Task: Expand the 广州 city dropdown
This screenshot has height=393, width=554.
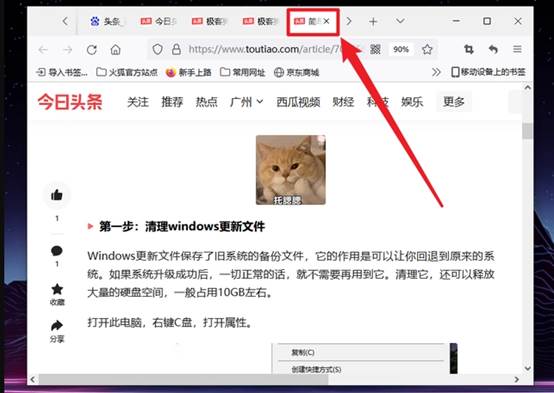Action: click(x=247, y=102)
